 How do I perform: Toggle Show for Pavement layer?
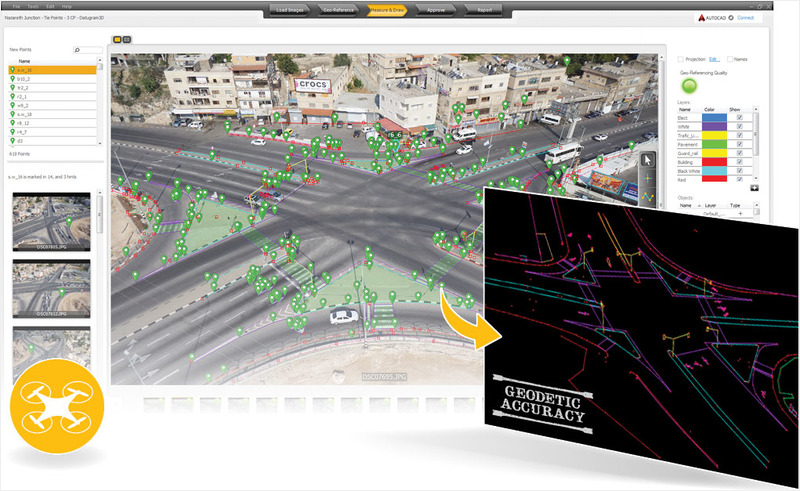(x=739, y=144)
